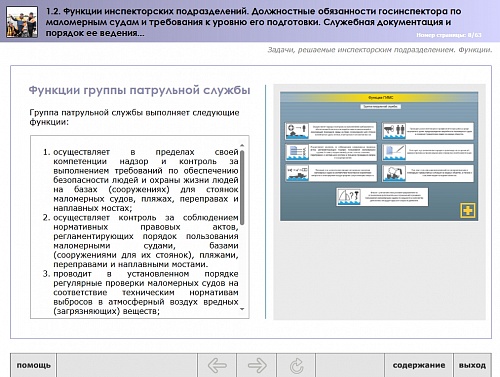
Task: Click the module title 1.2. Функции инспекторских подразделений
Action: (x=253, y=22)
